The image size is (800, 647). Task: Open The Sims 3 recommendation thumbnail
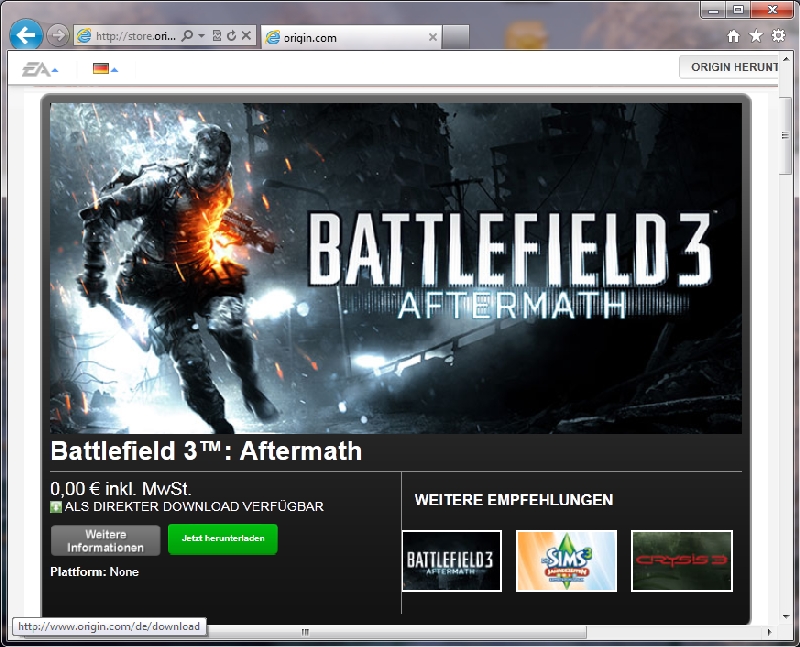[x=566, y=561]
